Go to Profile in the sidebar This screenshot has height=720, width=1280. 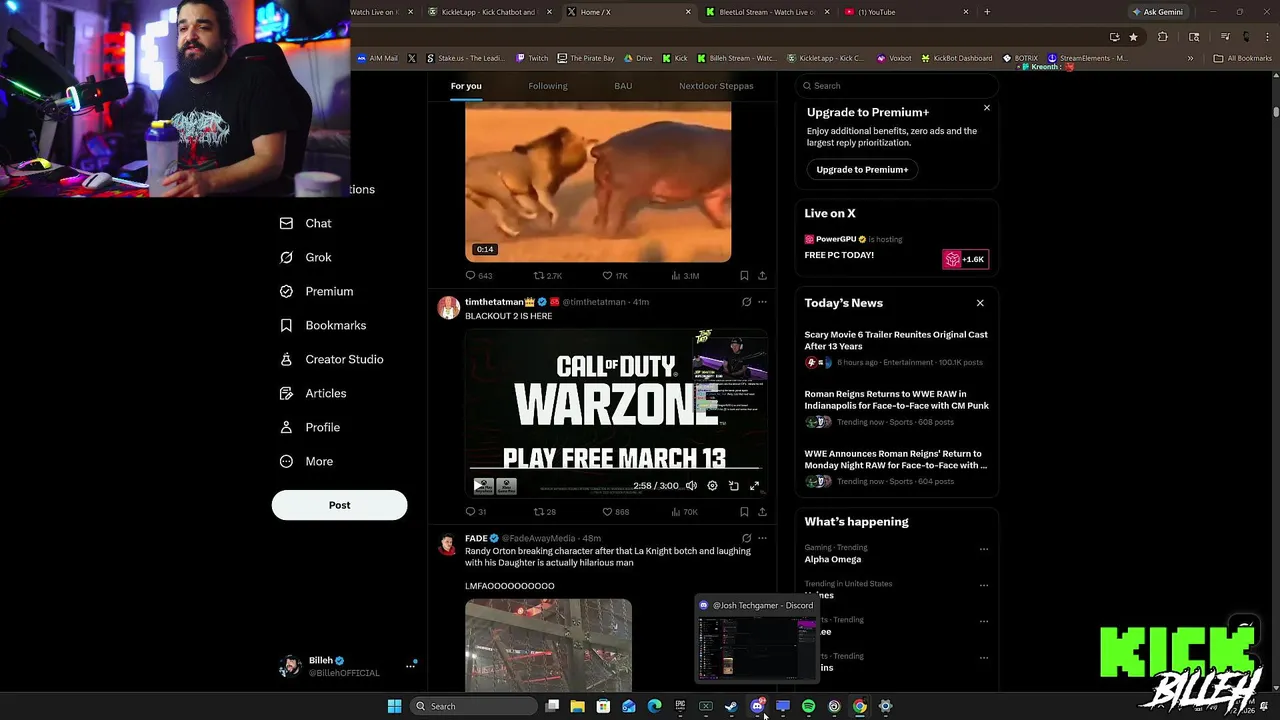click(309, 427)
